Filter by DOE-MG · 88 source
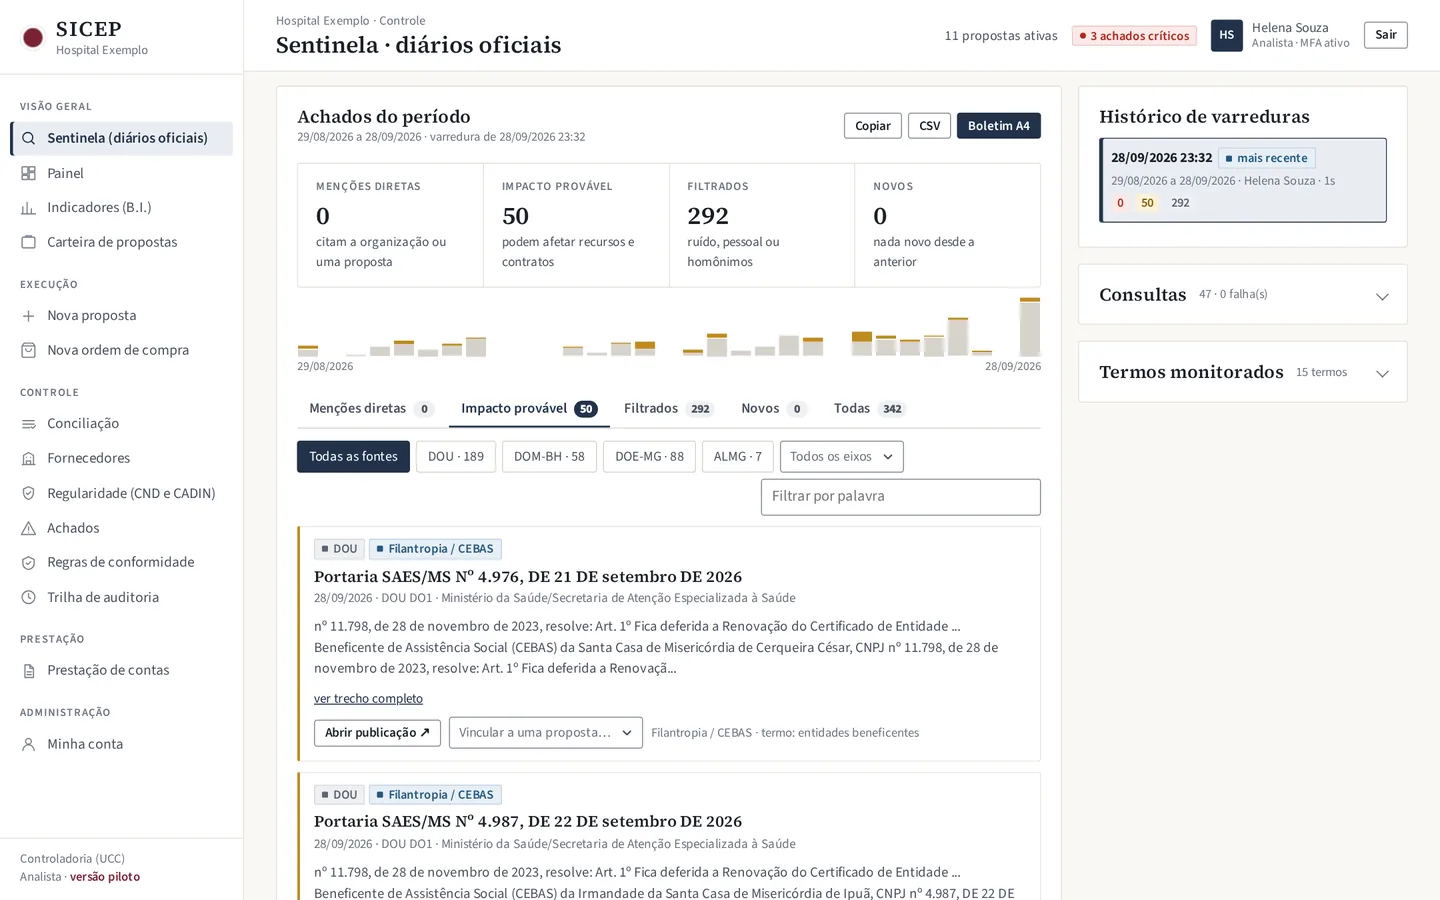The height and width of the screenshot is (900, 1440). (649, 457)
